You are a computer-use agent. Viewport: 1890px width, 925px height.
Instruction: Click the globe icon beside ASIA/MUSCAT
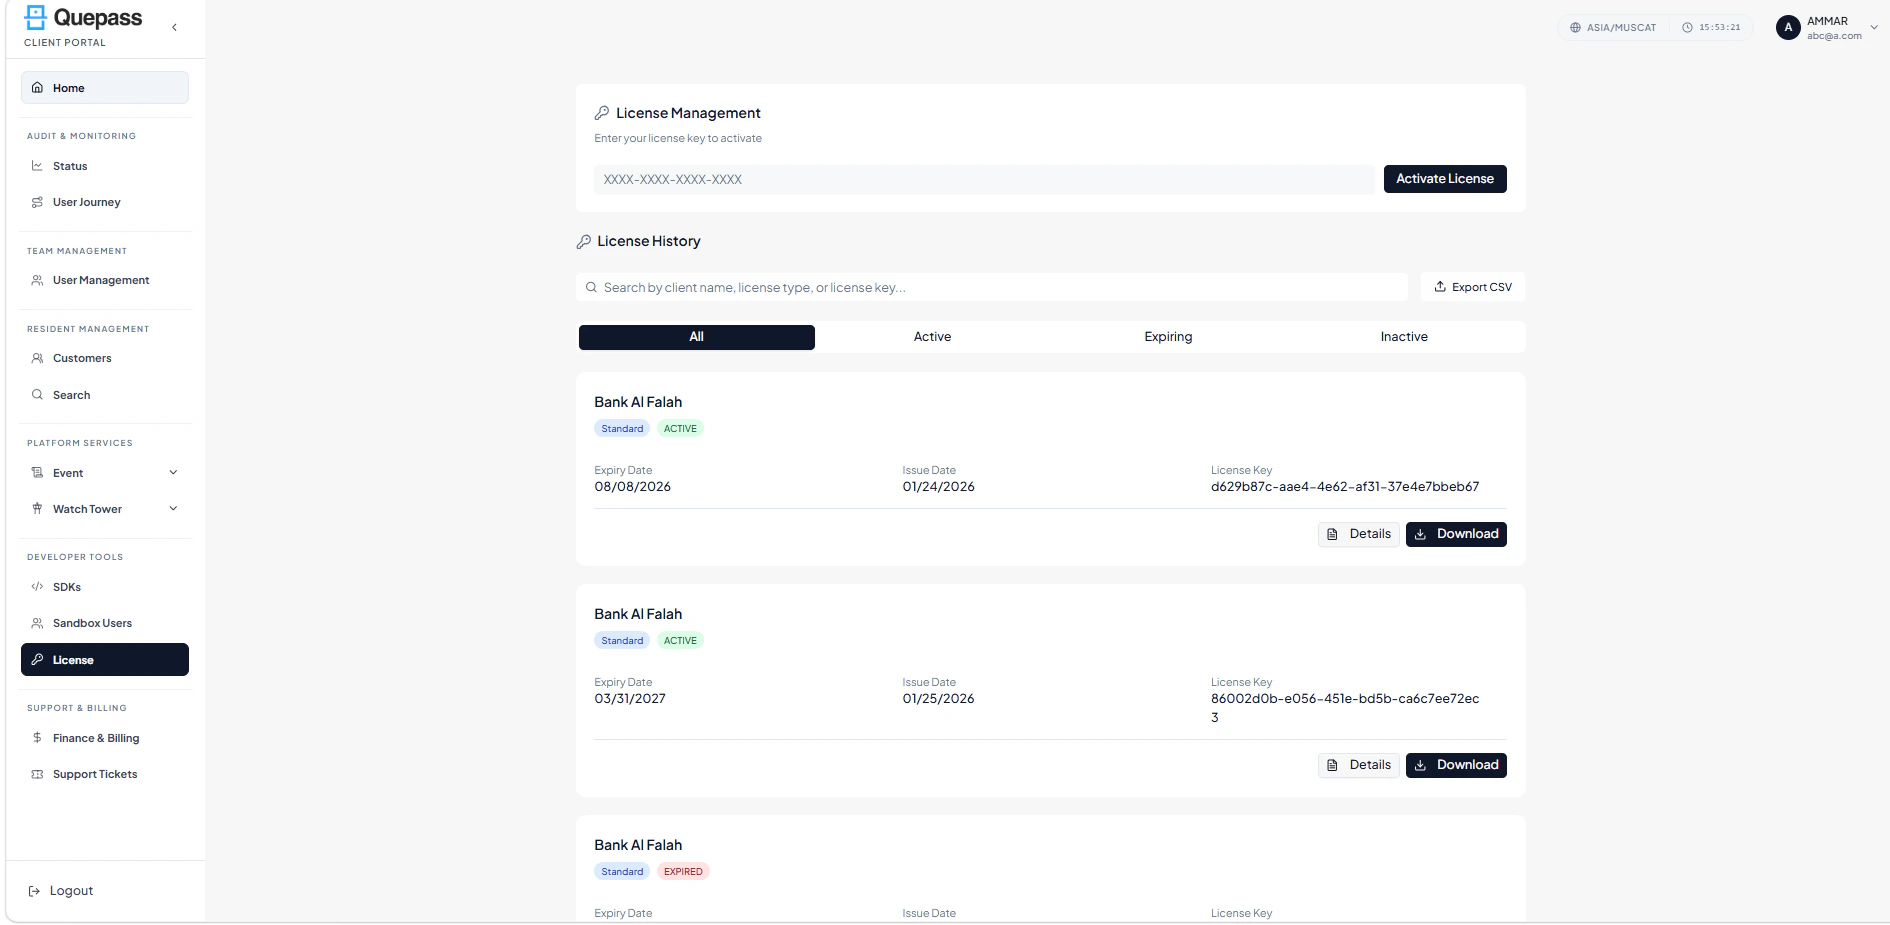(1575, 28)
